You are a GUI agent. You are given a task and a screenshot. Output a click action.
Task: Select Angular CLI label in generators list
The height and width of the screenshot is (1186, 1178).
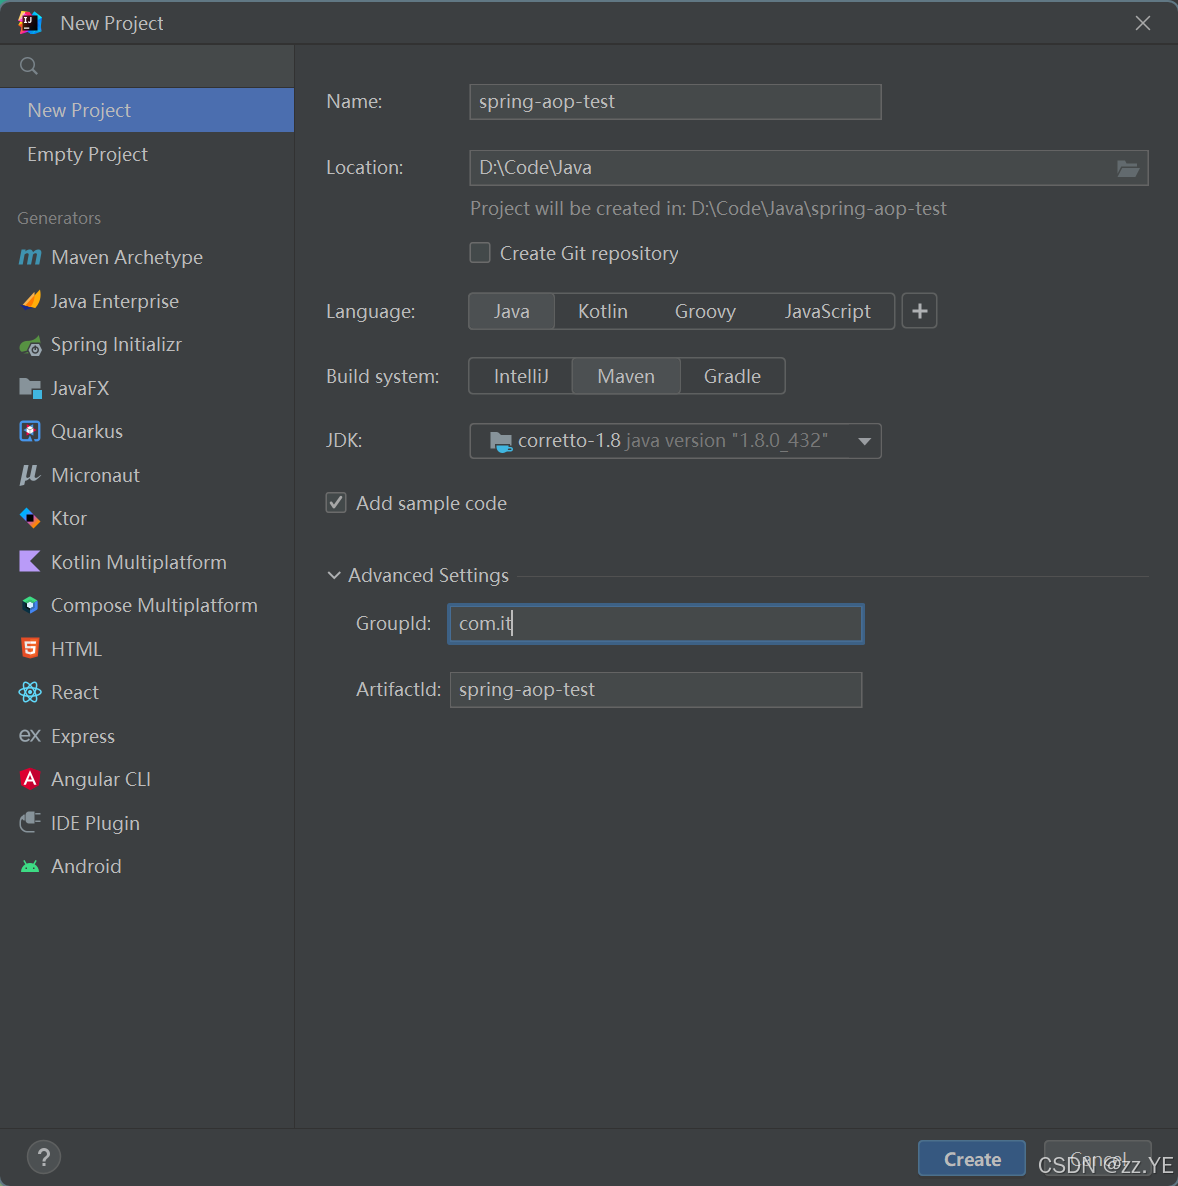click(x=101, y=779)
